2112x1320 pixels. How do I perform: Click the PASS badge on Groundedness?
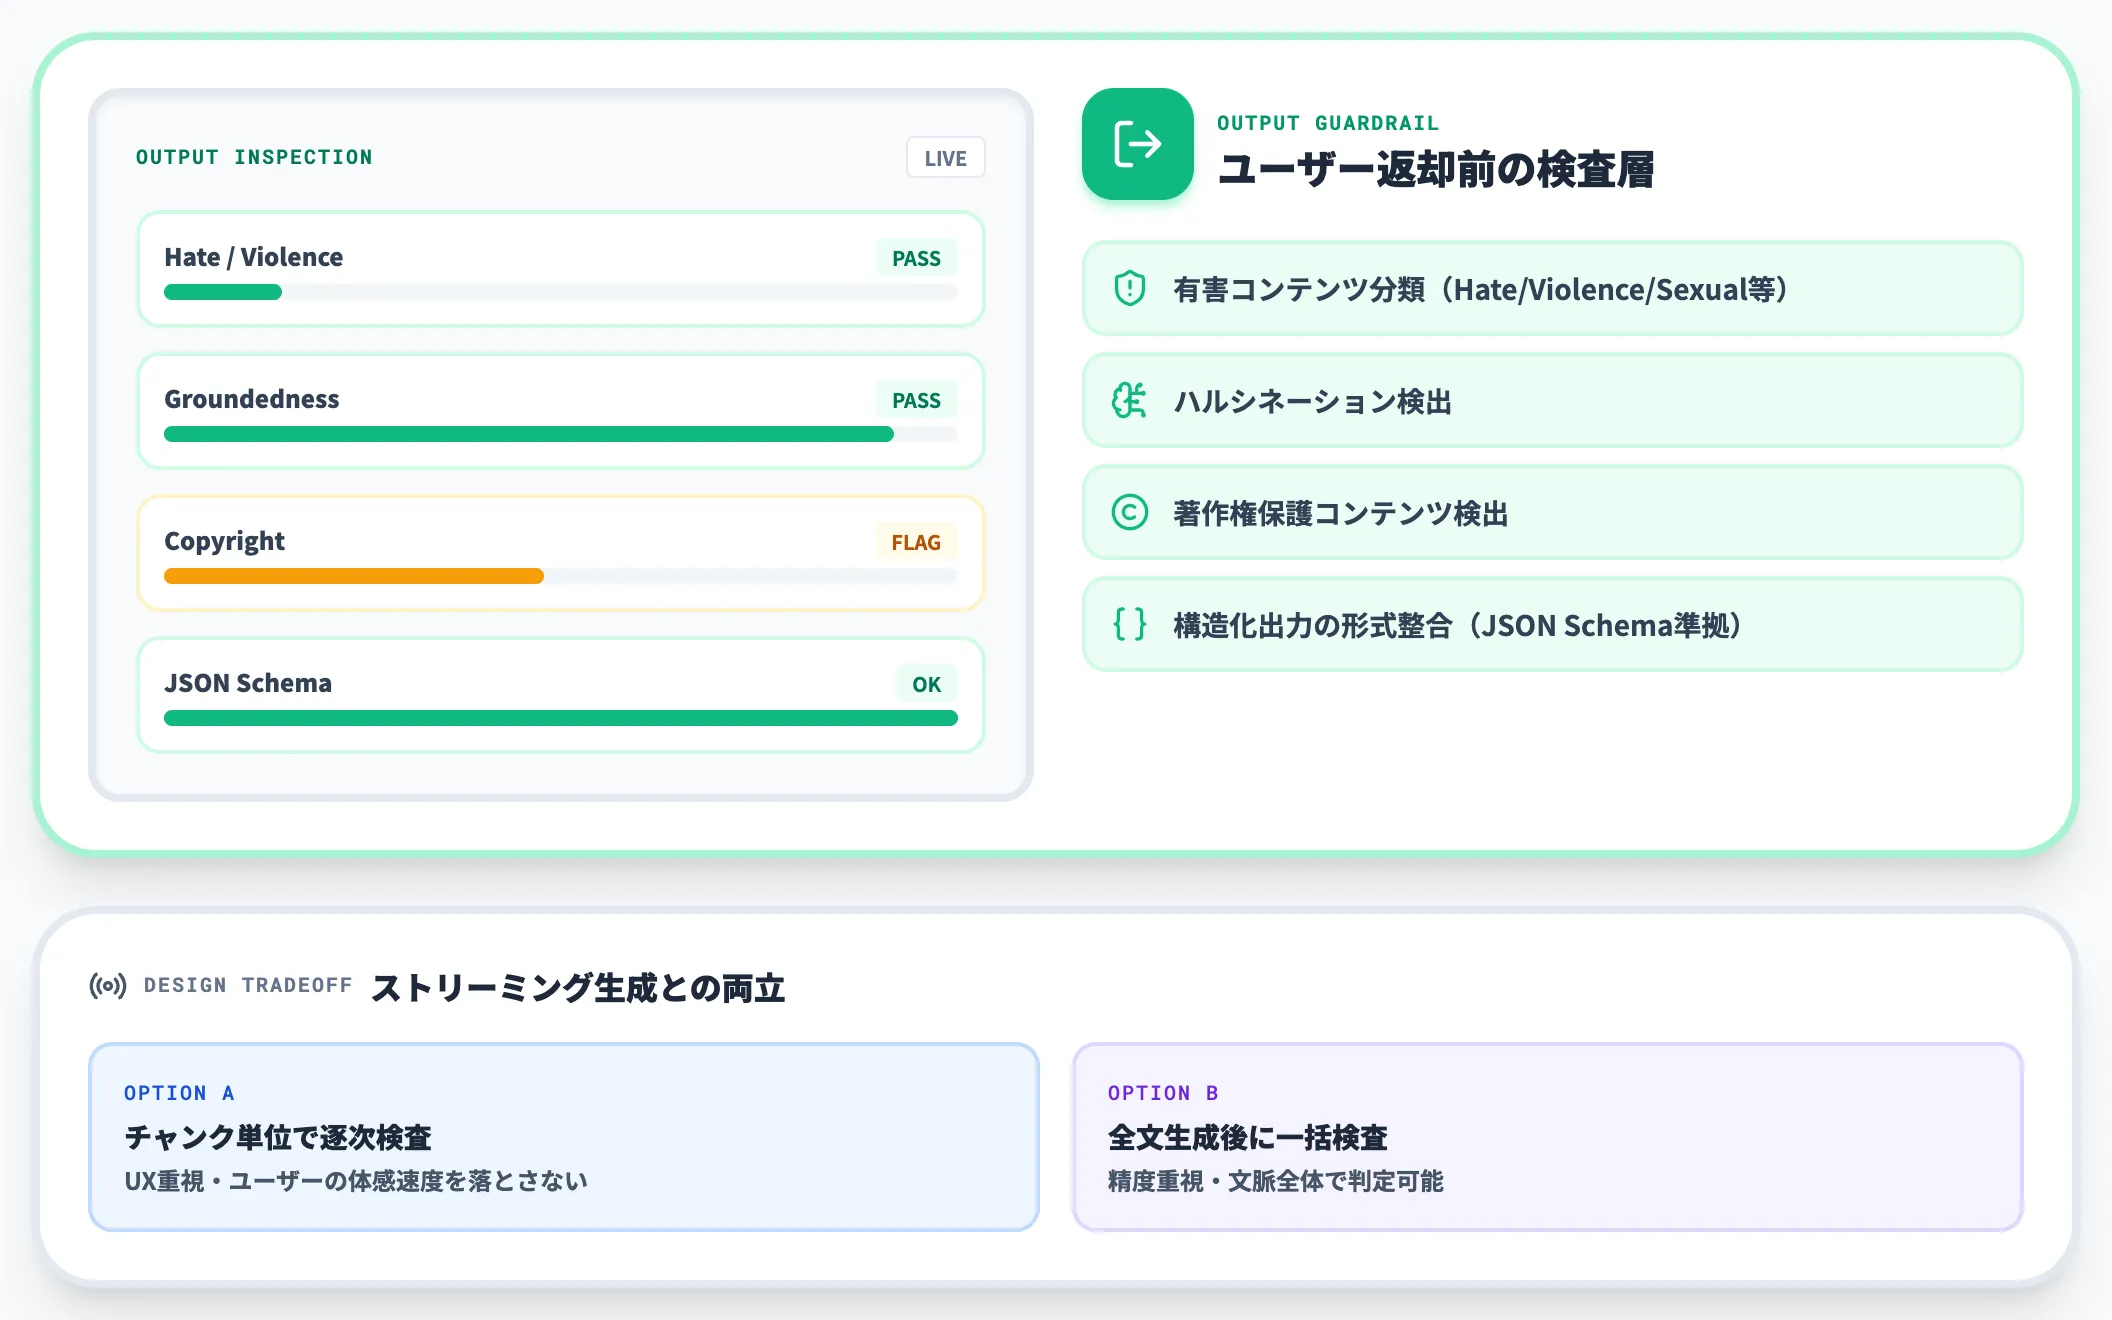916,400
